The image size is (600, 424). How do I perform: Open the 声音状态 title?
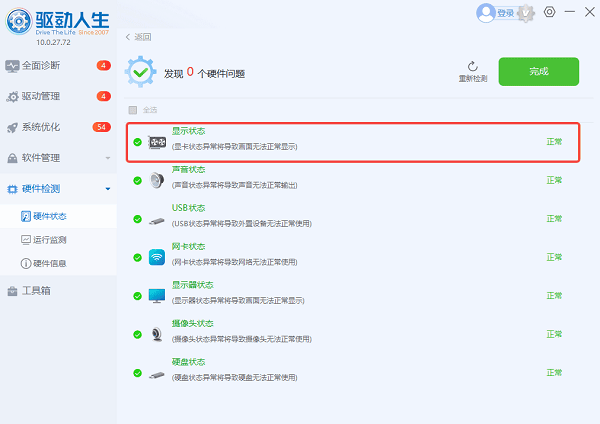pos(188,170)
